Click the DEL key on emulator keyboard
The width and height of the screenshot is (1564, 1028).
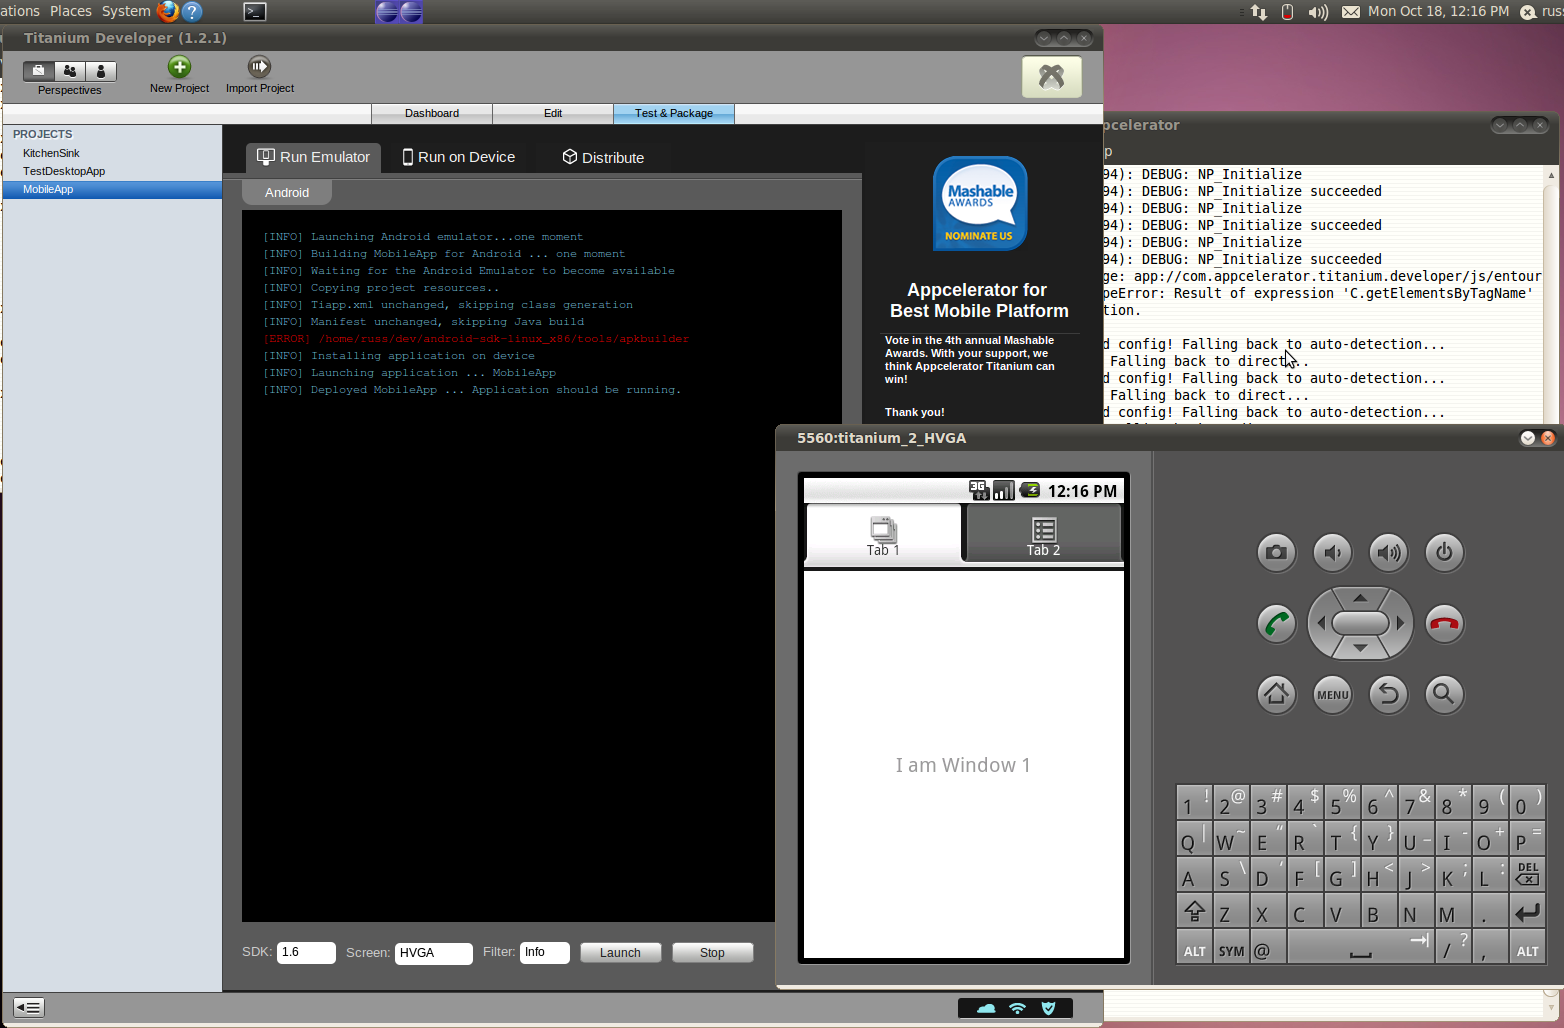click(1527, 875)
